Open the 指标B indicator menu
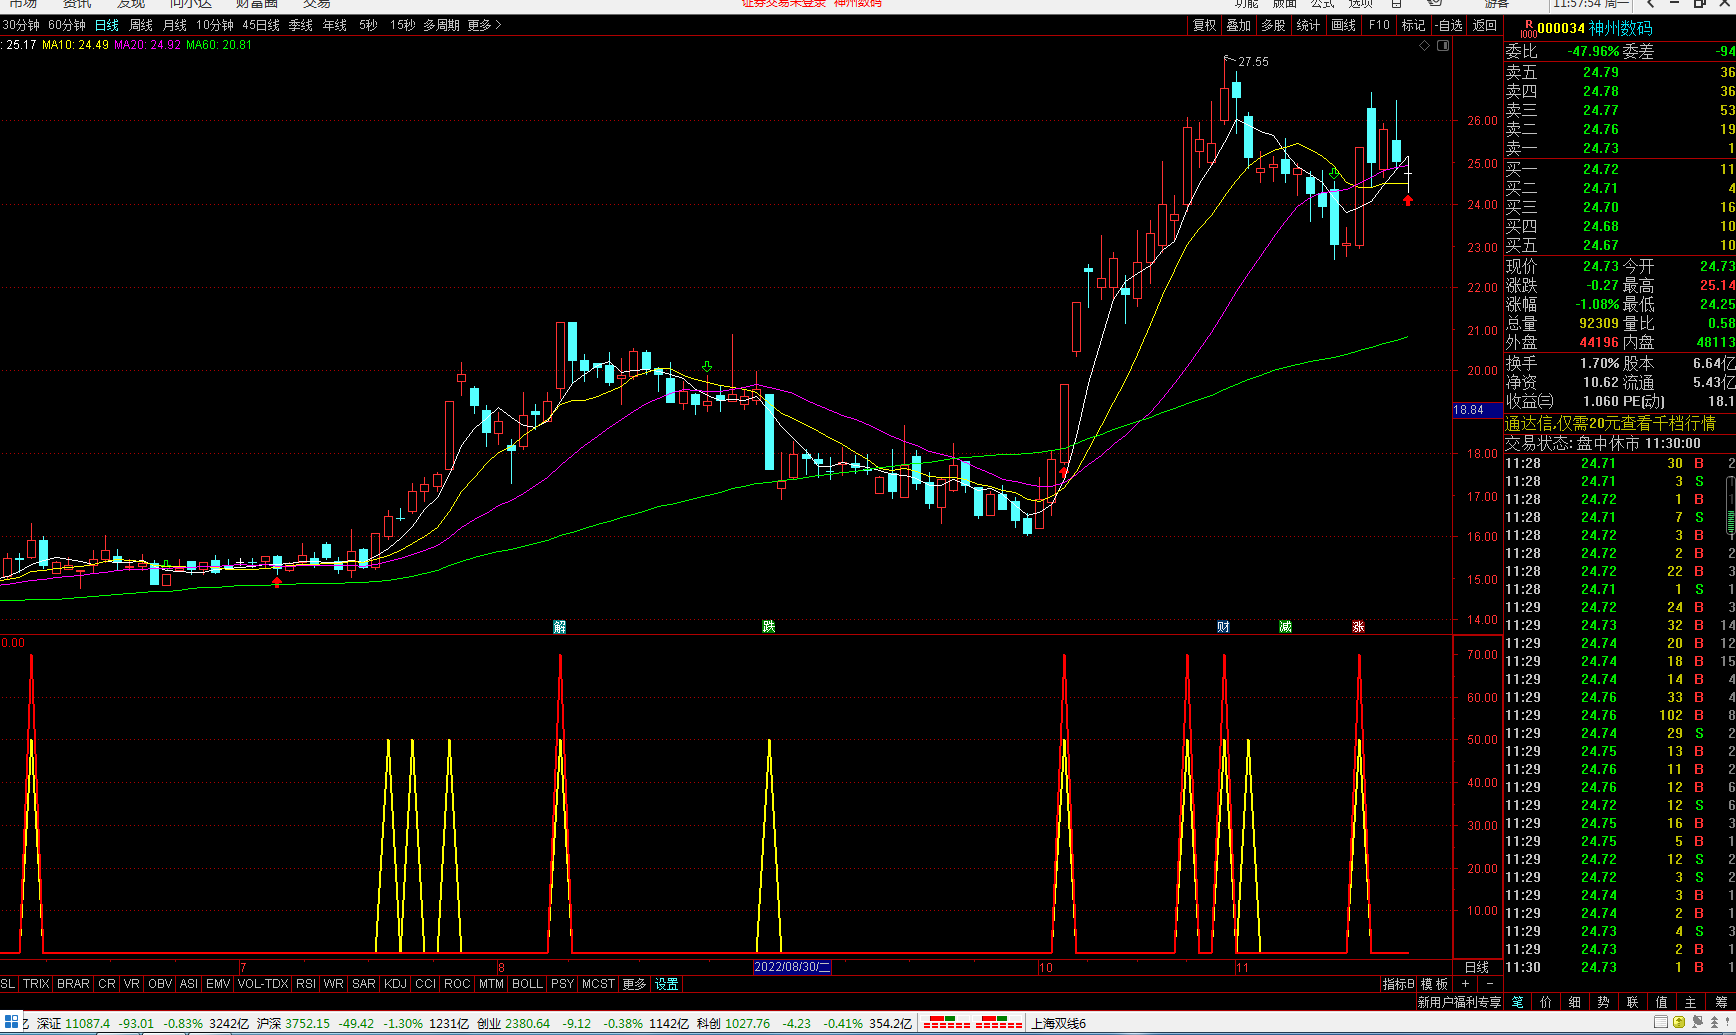 [1398, 984]
